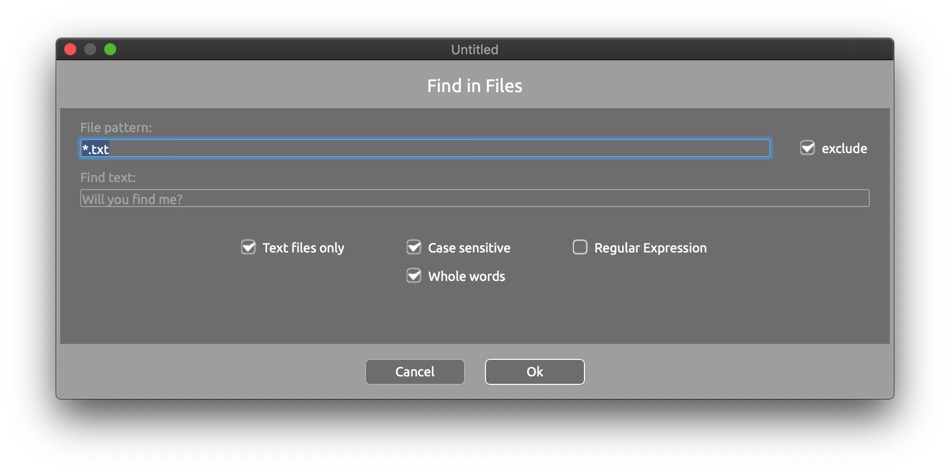The width and height of the screenshot is (950, 473).
Task: Turn off the Case sensitive checkbox
Action: [414, 247]
